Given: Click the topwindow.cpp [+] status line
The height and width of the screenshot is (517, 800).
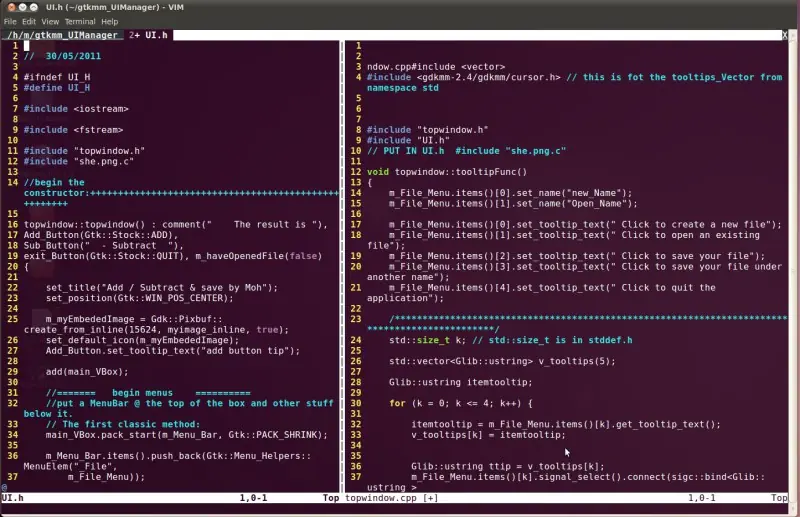Looking at the screenshot, I should (391, 498).
